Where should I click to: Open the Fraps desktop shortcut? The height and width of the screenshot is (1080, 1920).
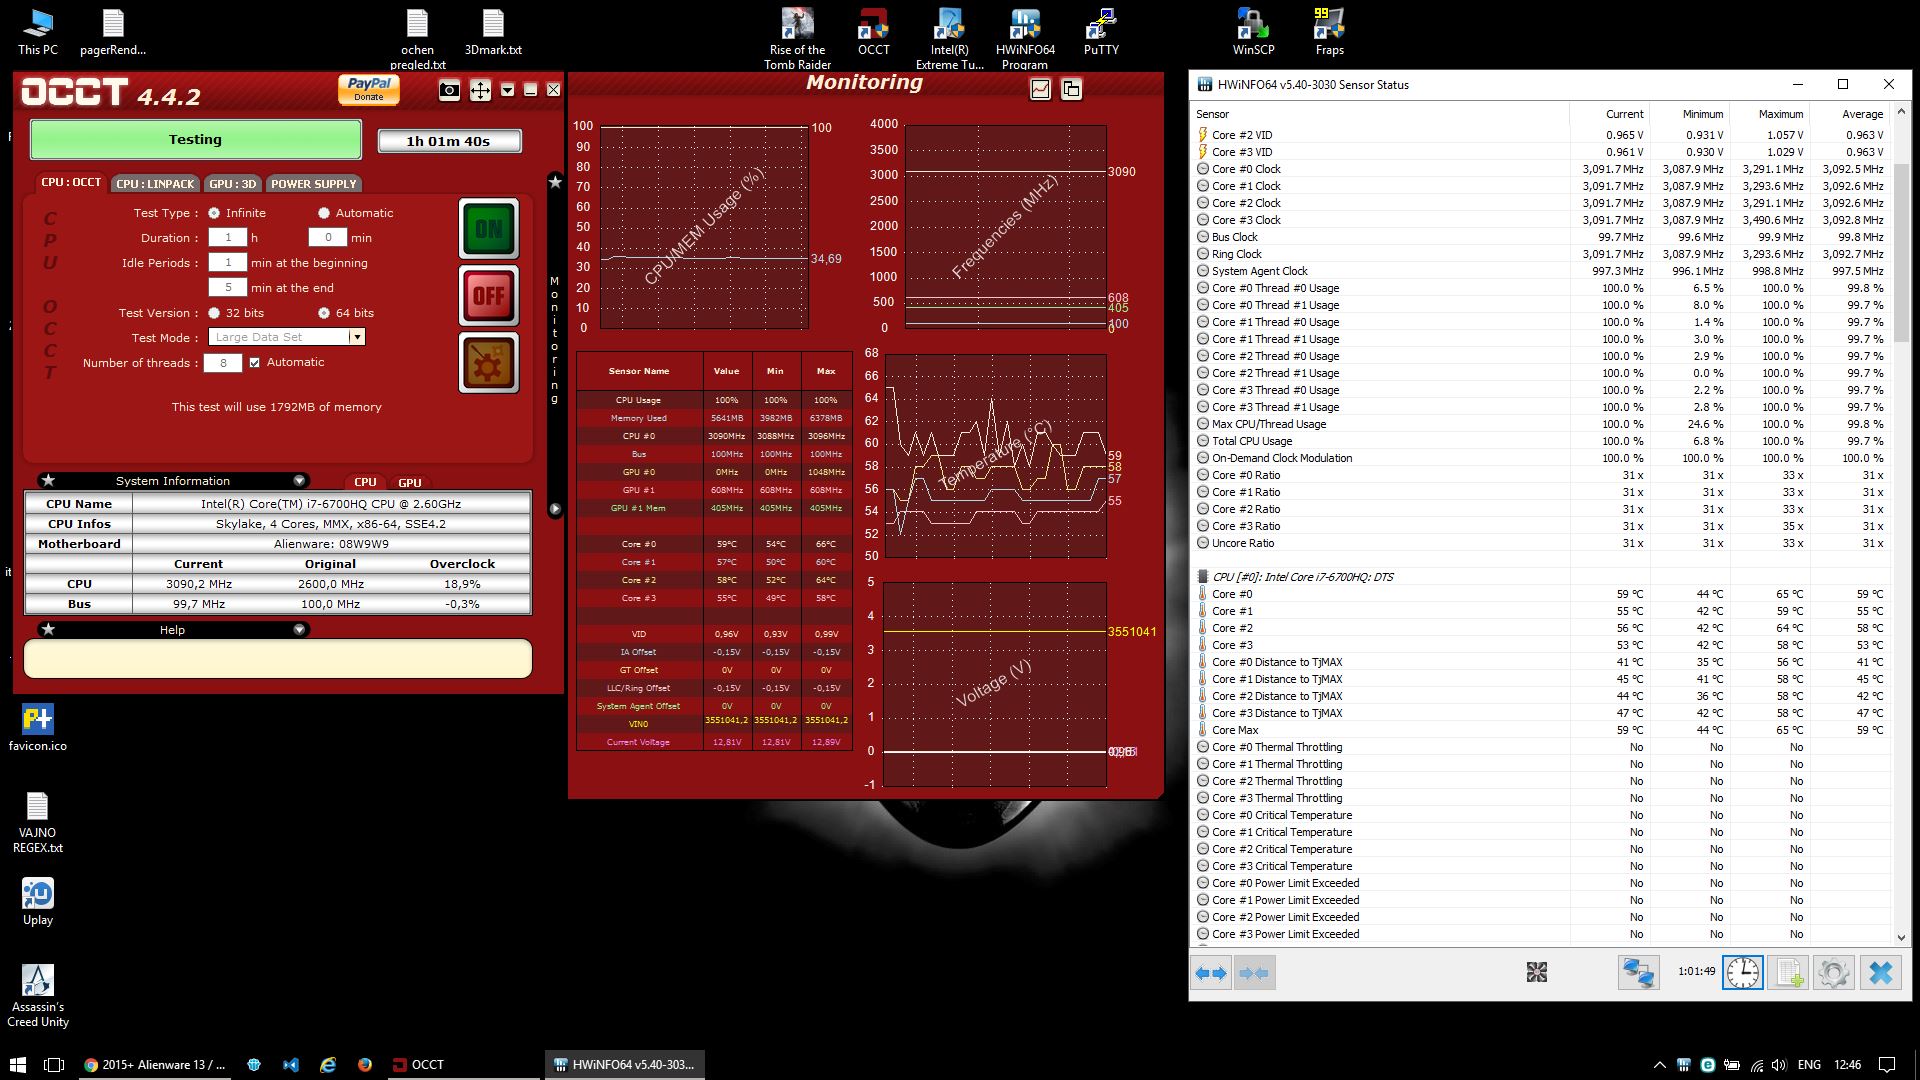[x=1329, y=32]
